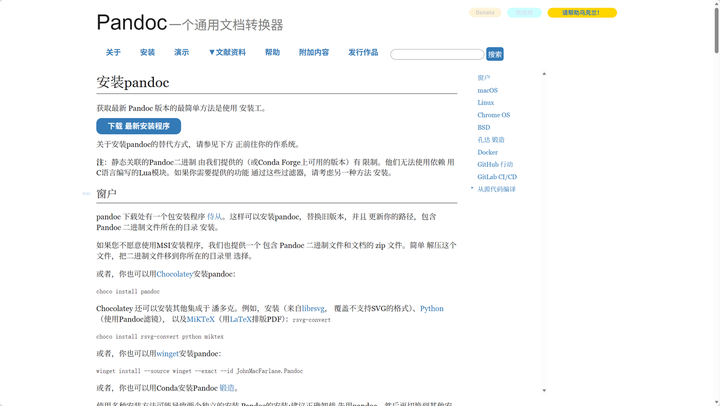
Task: Jump to macOS section in sidebar
Action: pos(487,90)
